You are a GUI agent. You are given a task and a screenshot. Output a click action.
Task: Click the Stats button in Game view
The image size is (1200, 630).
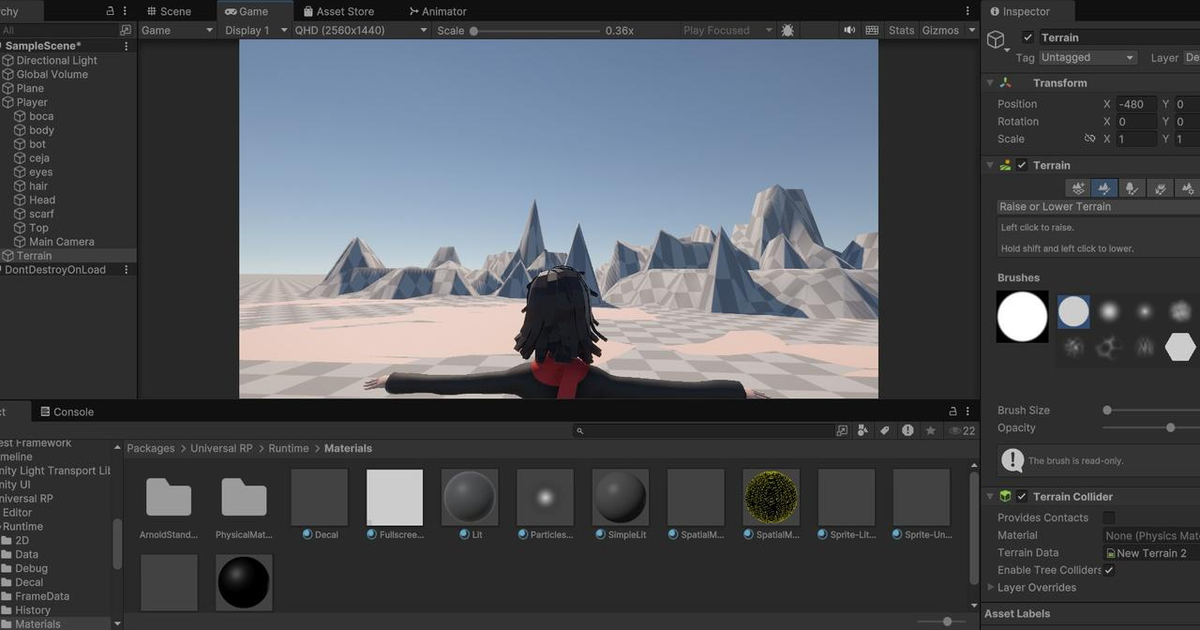point(901,30)
